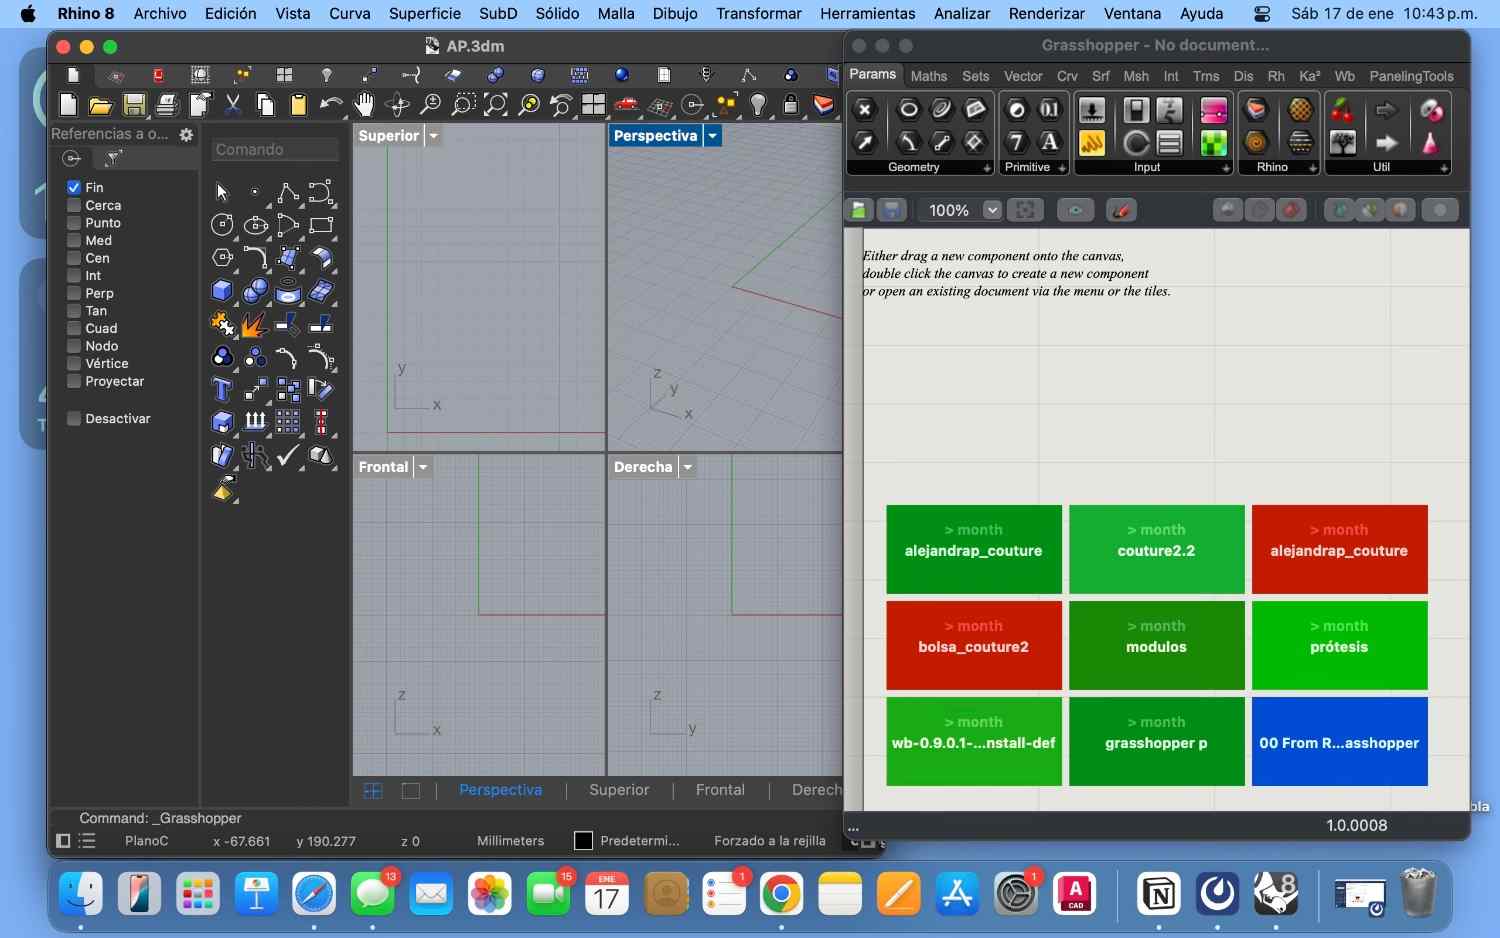The height and width of the screenshot is (938, 1500).
Task: Open the Frontal viewport dropdown arrow
Action: pos(423,467)
